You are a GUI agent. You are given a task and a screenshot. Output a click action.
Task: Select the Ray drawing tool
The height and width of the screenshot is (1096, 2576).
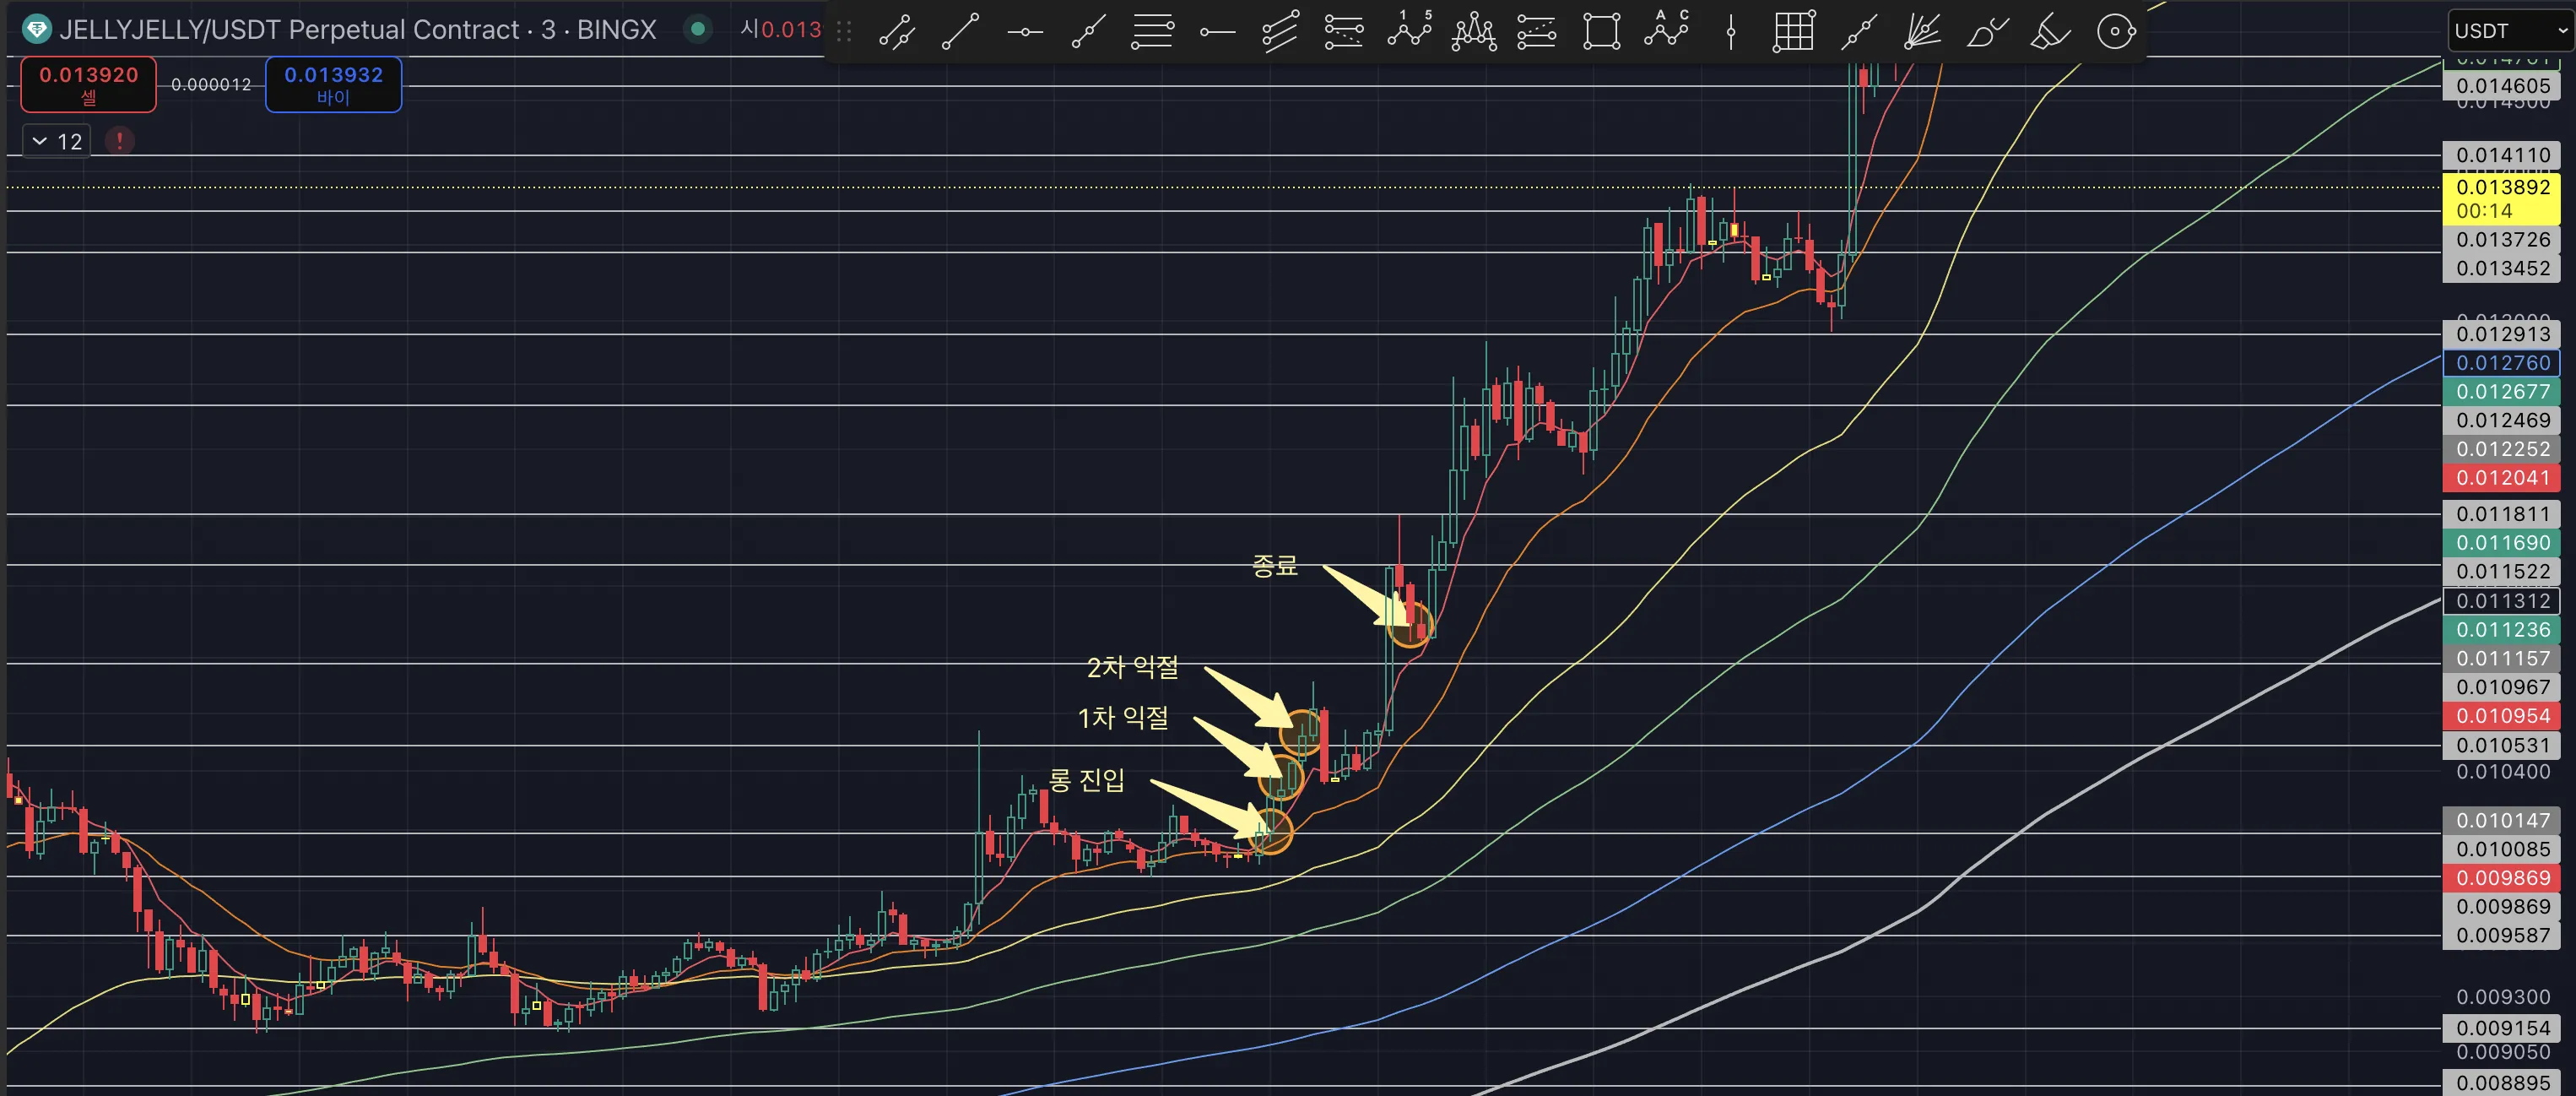pyautogui.click(x=1089, y=31)
